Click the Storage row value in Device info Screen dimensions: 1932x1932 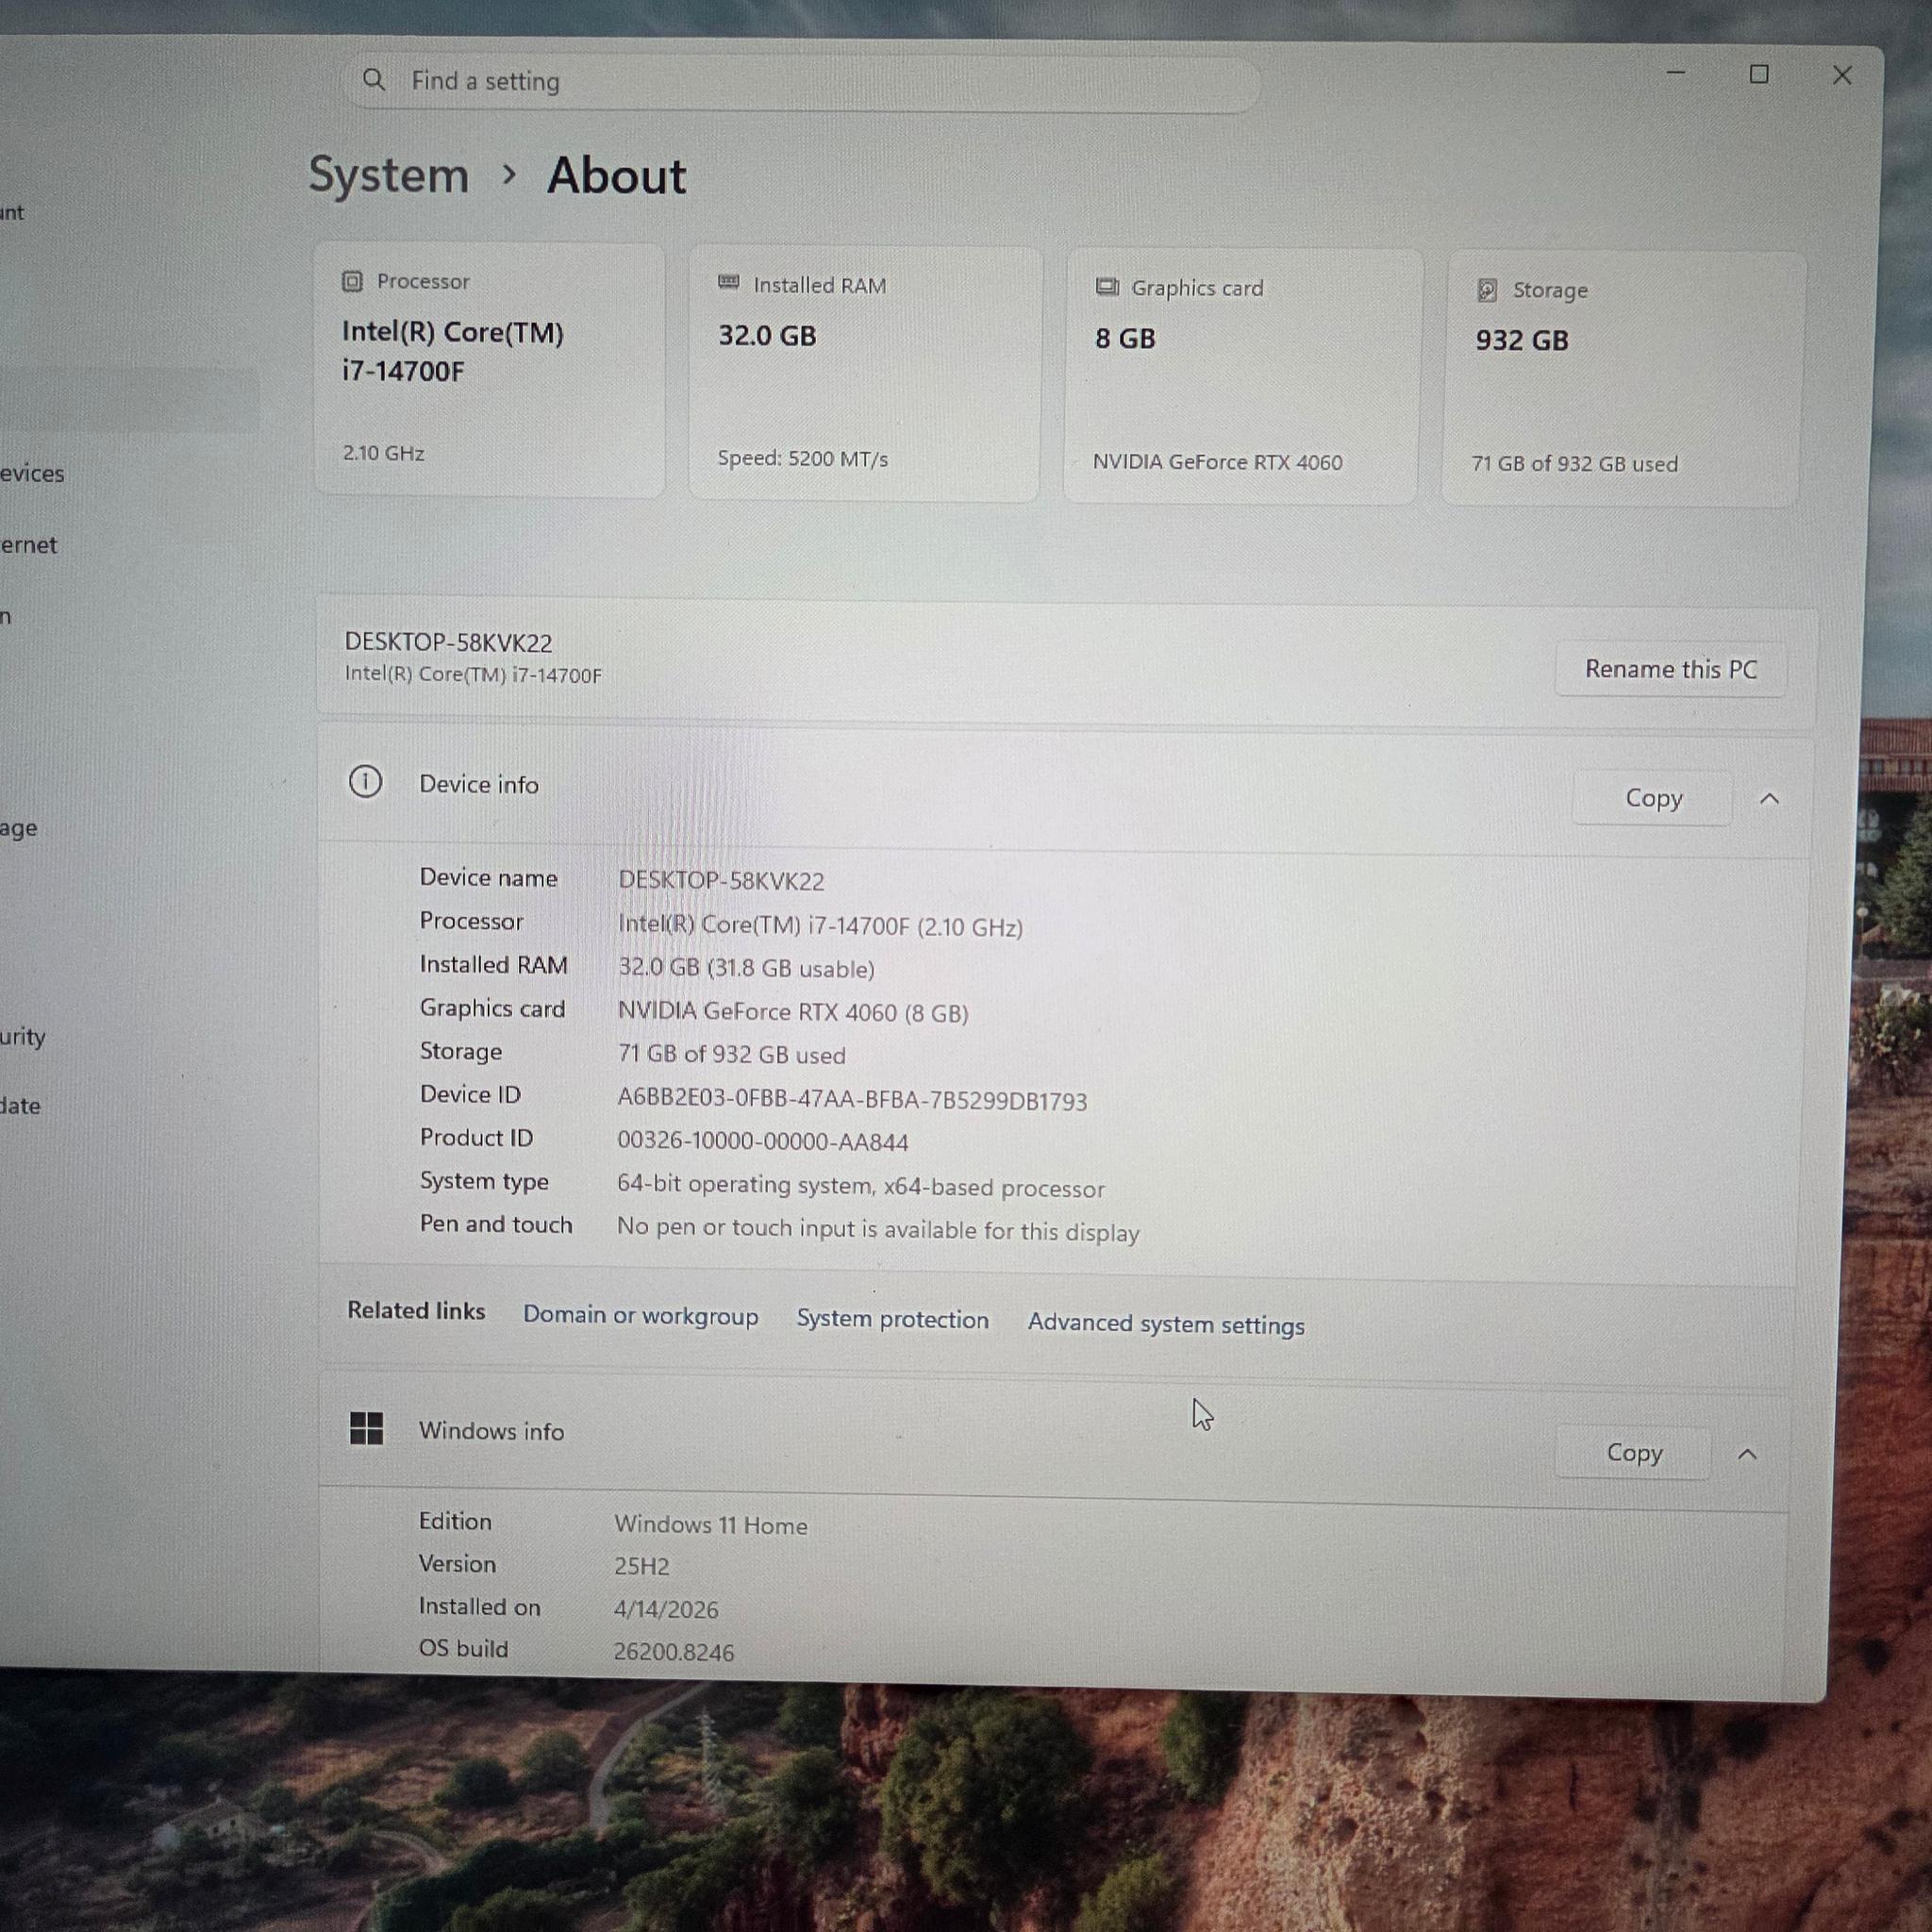(x=731, y=1054)
